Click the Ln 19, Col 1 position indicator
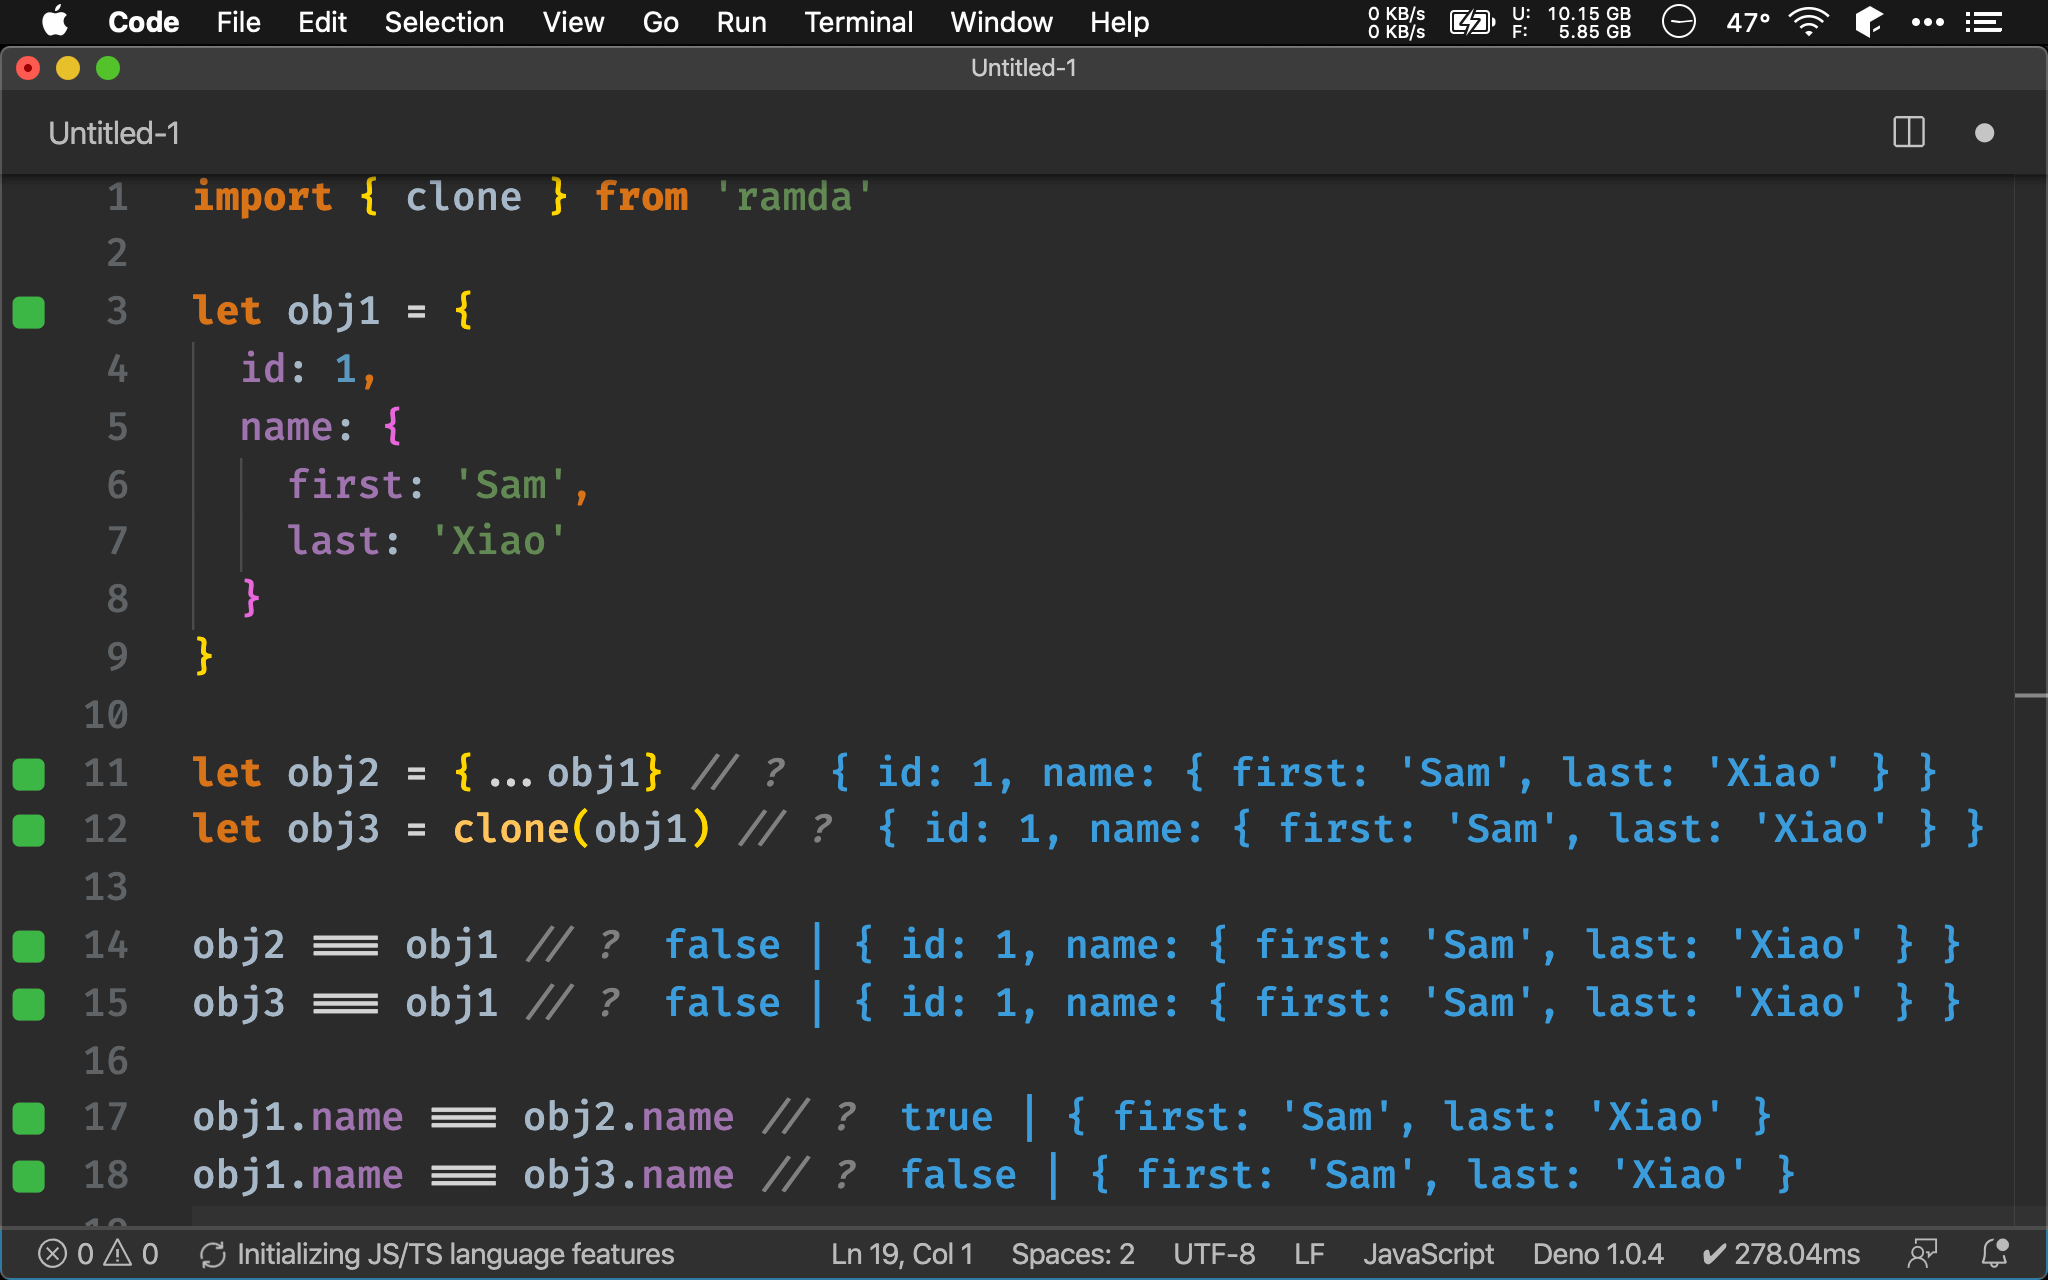The width and height of the screenshot is (2048, 1280). pyautogui.click(x=902, y=1254)
